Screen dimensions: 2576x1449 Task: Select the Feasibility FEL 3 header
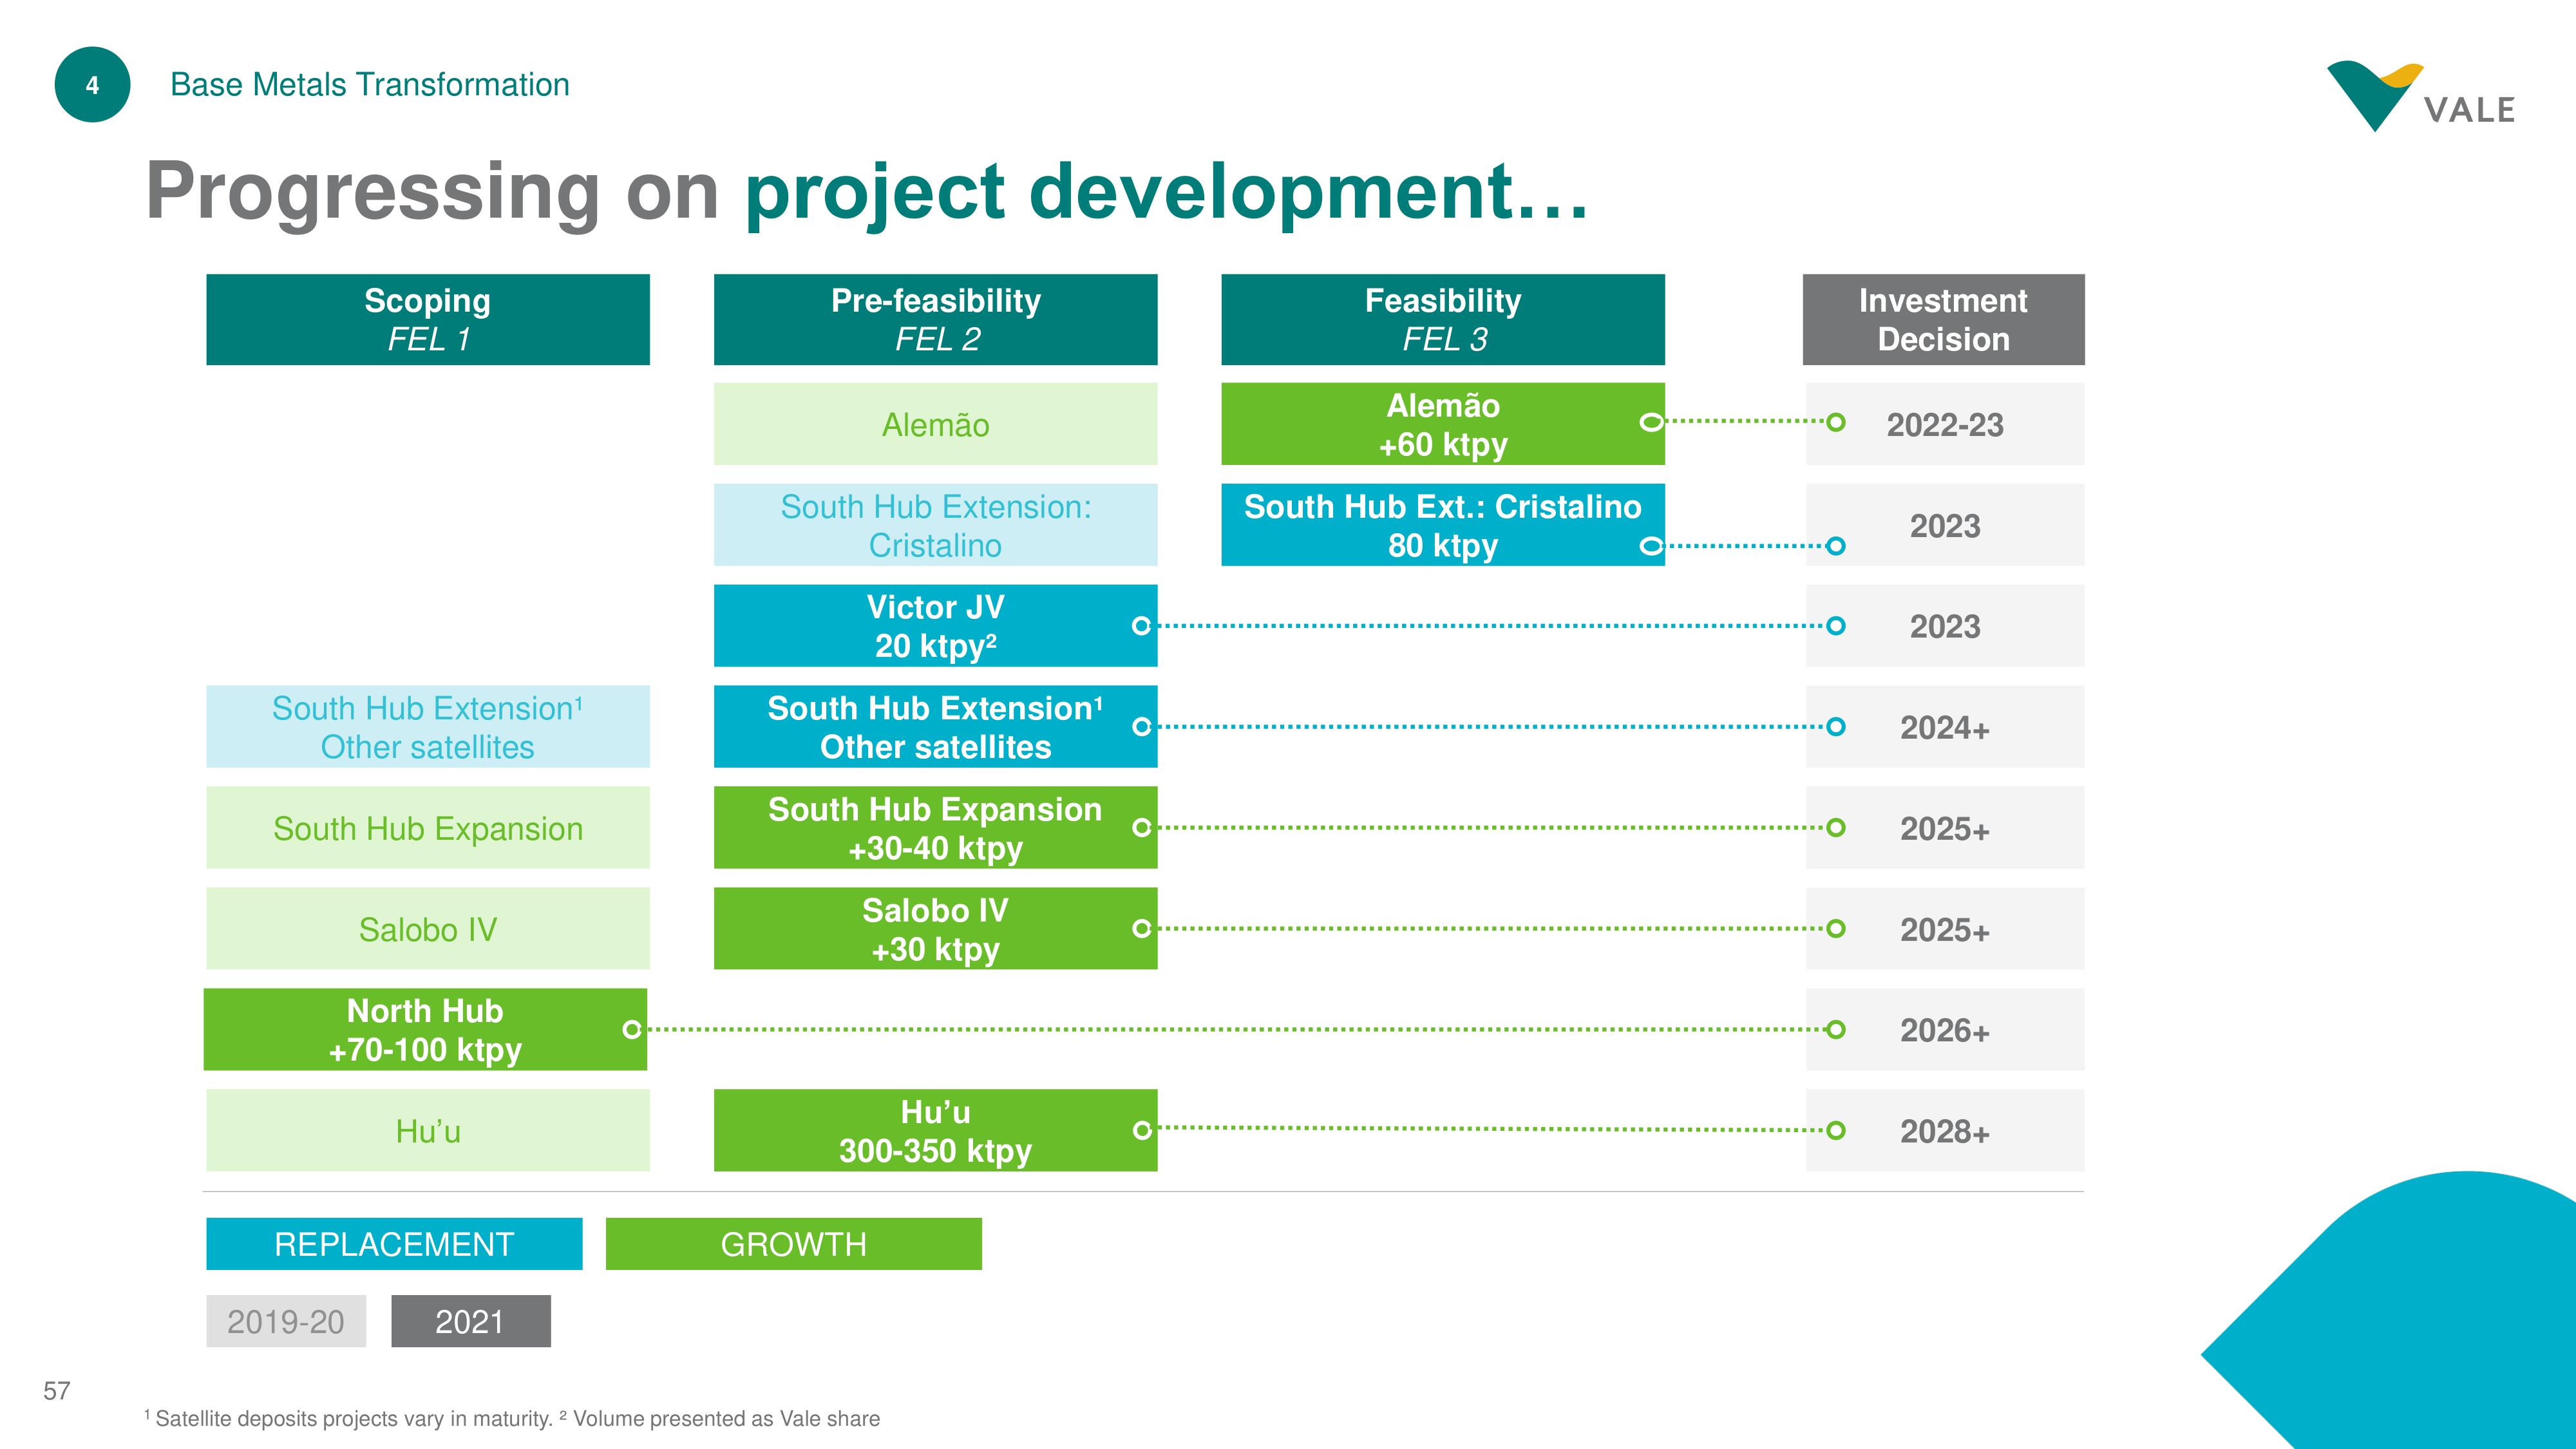(x=1443, y=320)
